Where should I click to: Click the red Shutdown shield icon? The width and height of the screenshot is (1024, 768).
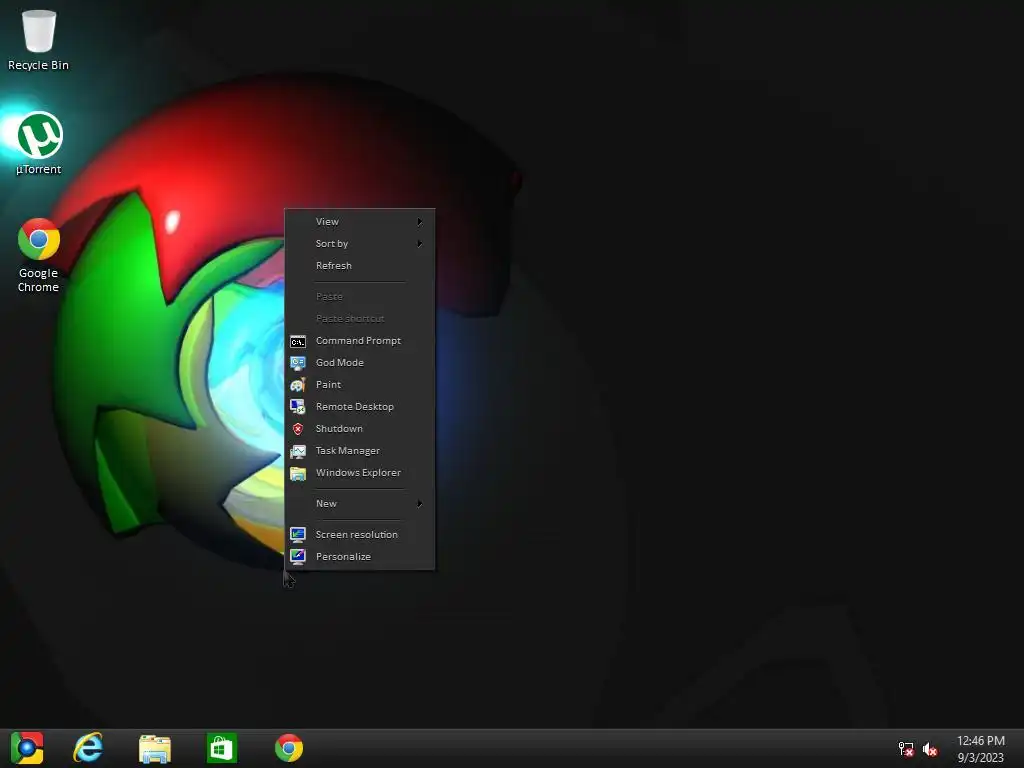click(x=298, y=429)
